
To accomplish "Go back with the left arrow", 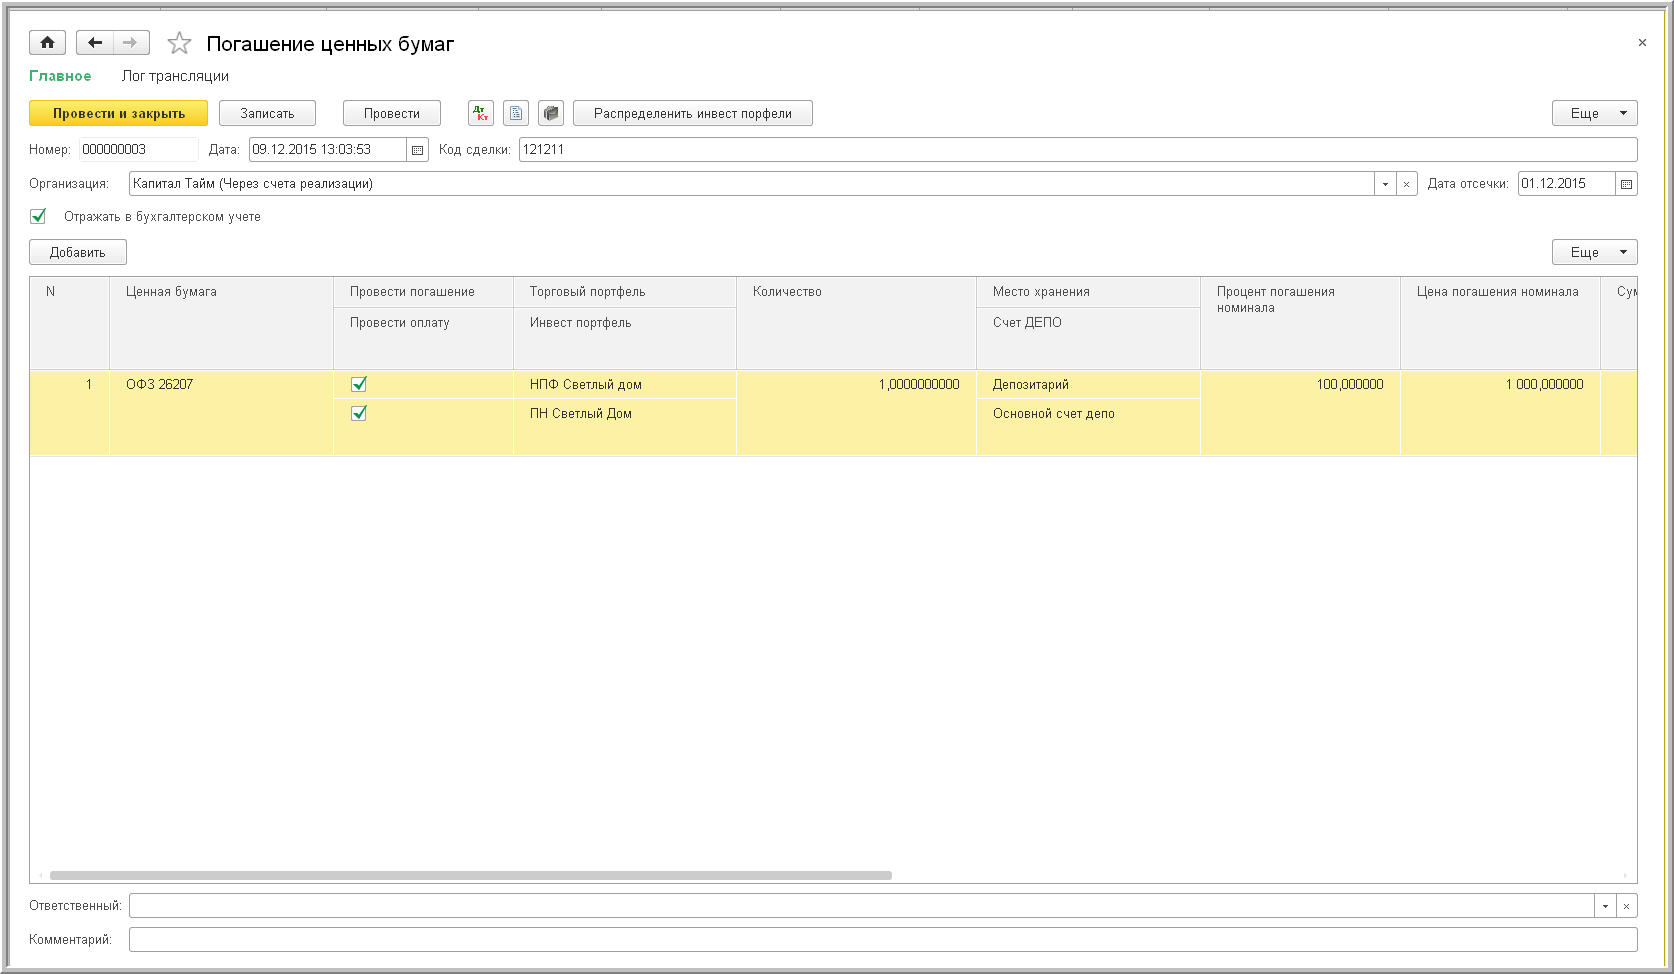I will click(x=95, y=43).
